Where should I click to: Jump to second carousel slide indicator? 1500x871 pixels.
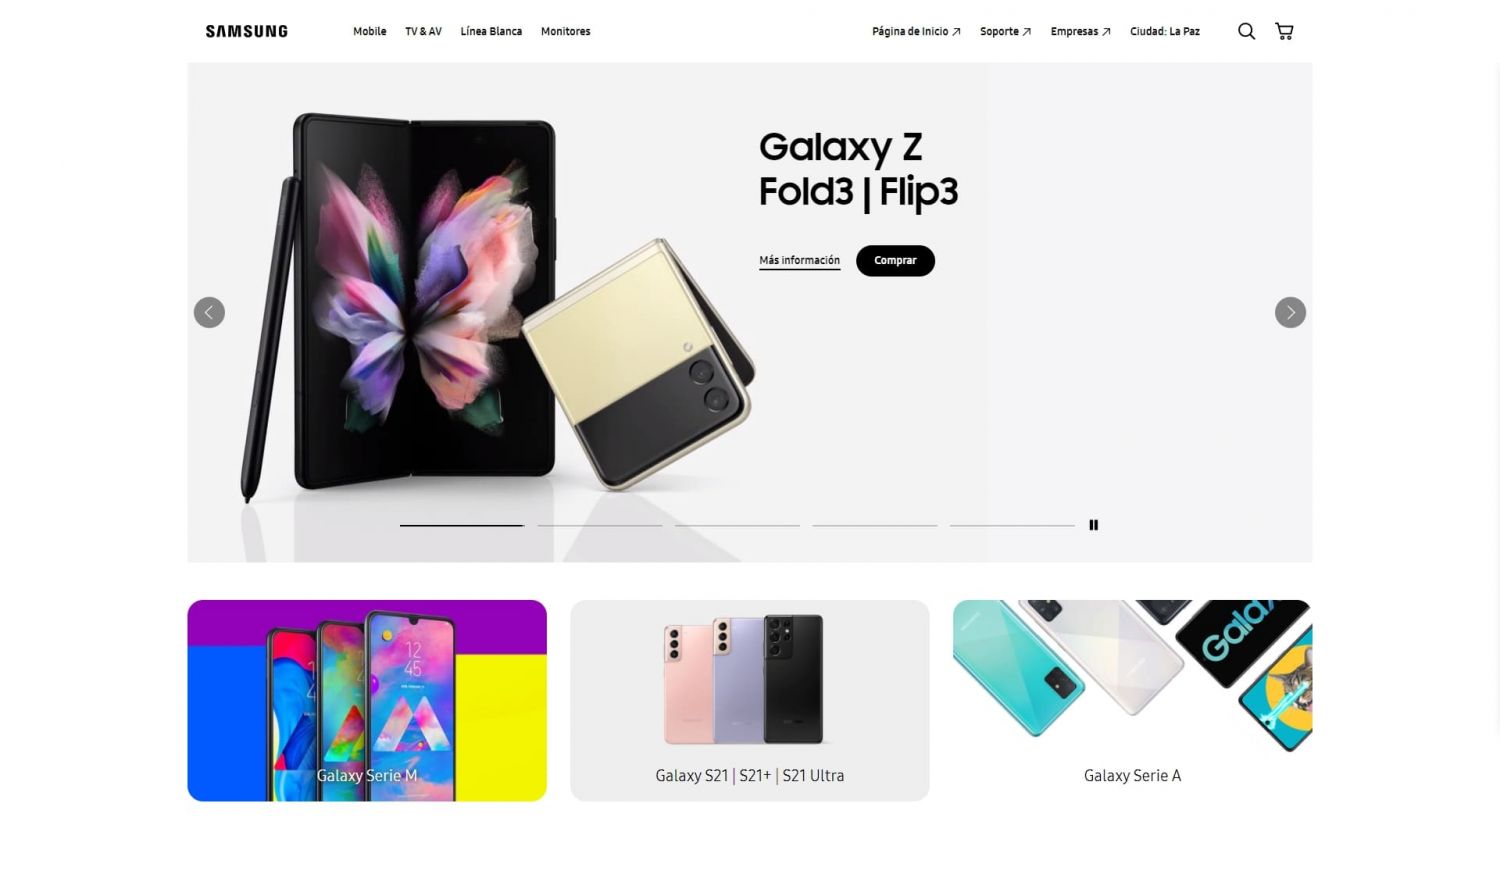tap(600, 525)
